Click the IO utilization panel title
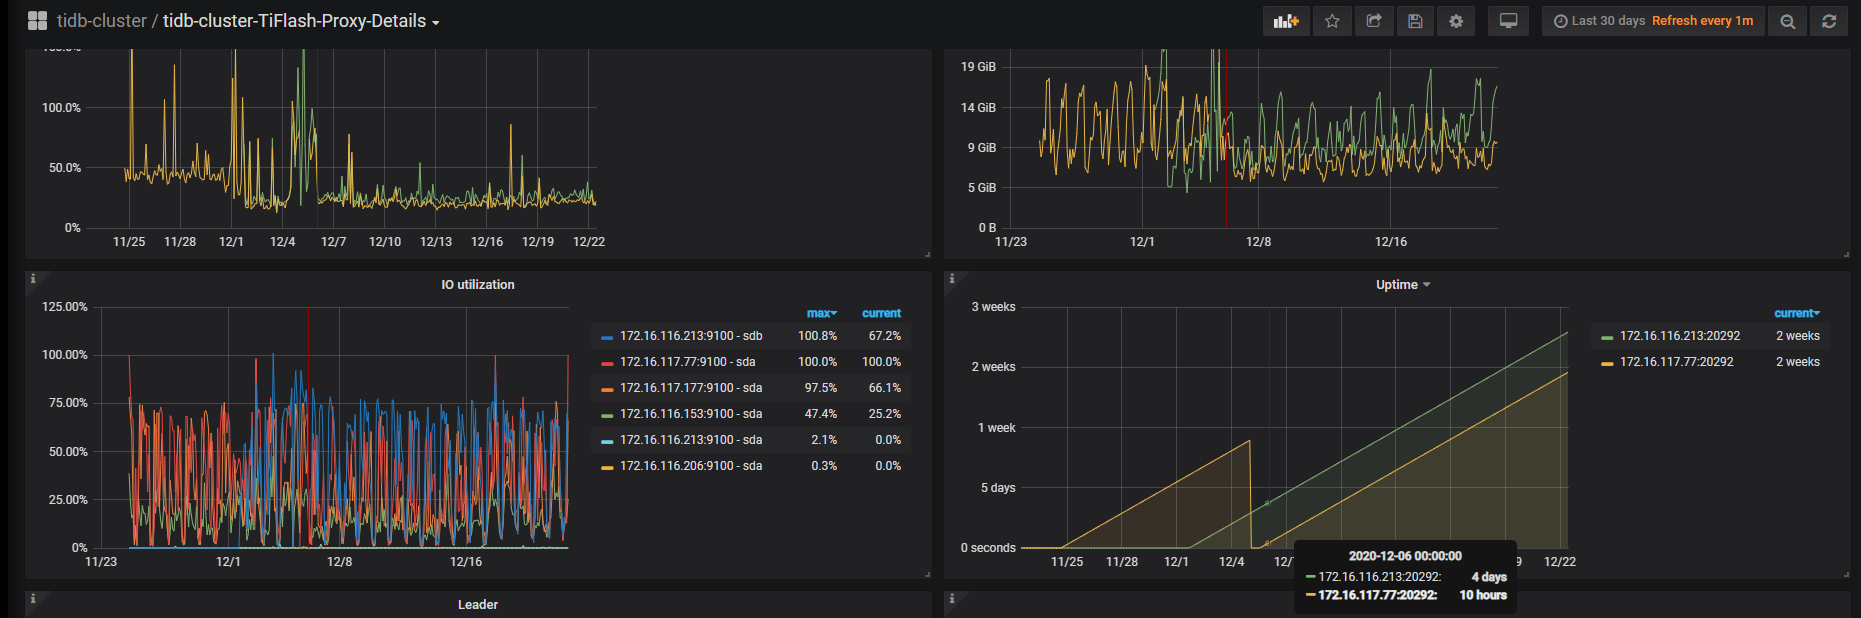The height and width of the screenshot is (618, 1861). click(x=478, y=285)
